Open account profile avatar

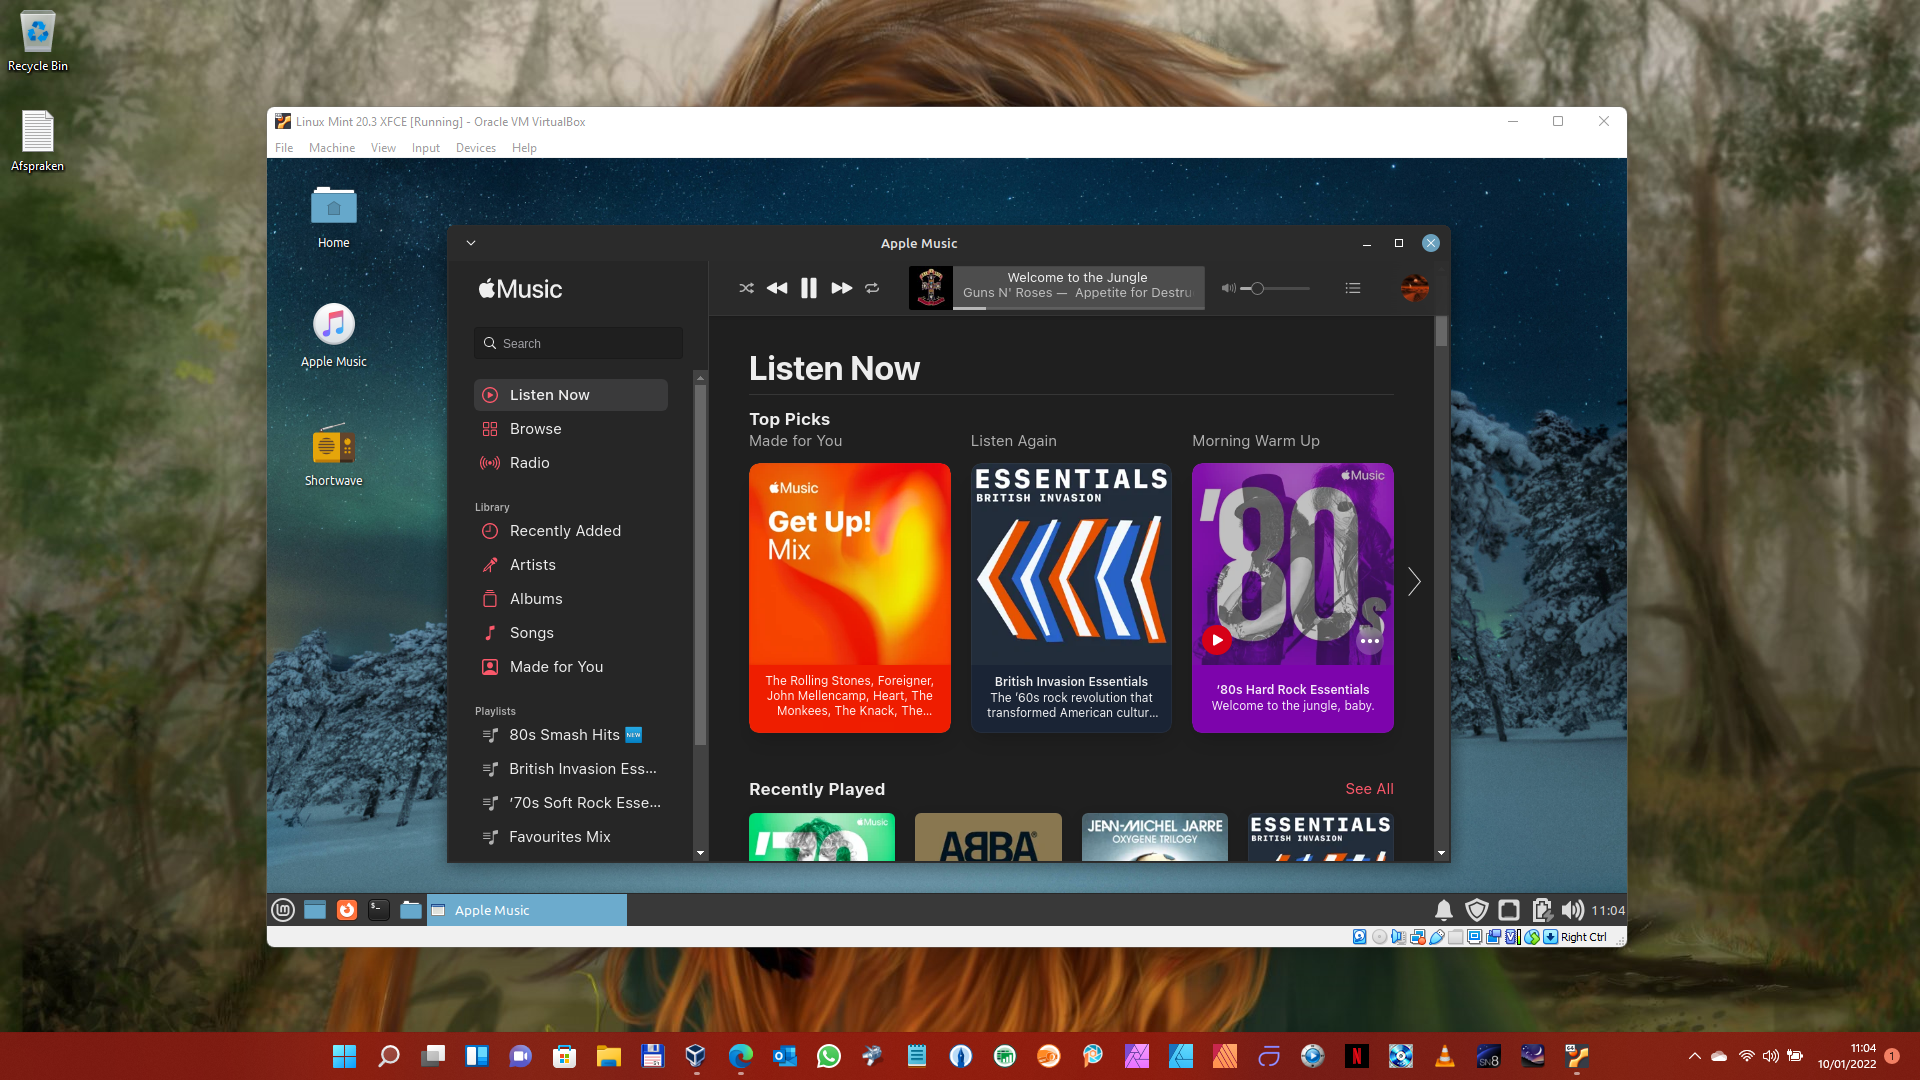1414,288
